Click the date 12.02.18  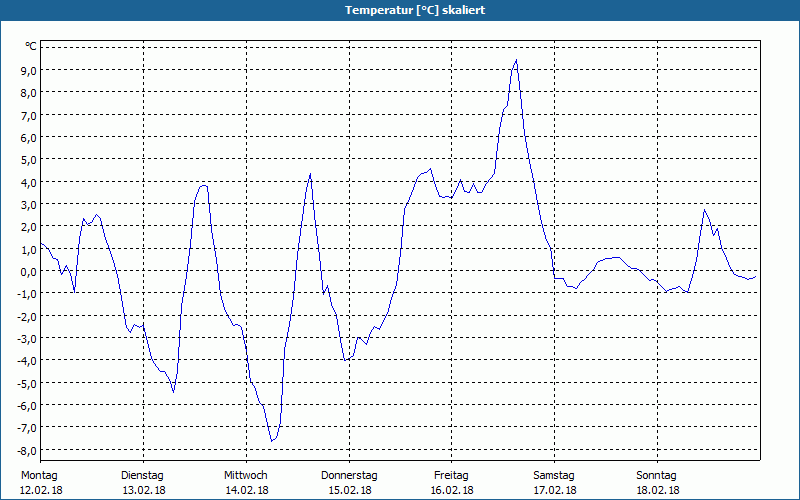tap(41, 490)
